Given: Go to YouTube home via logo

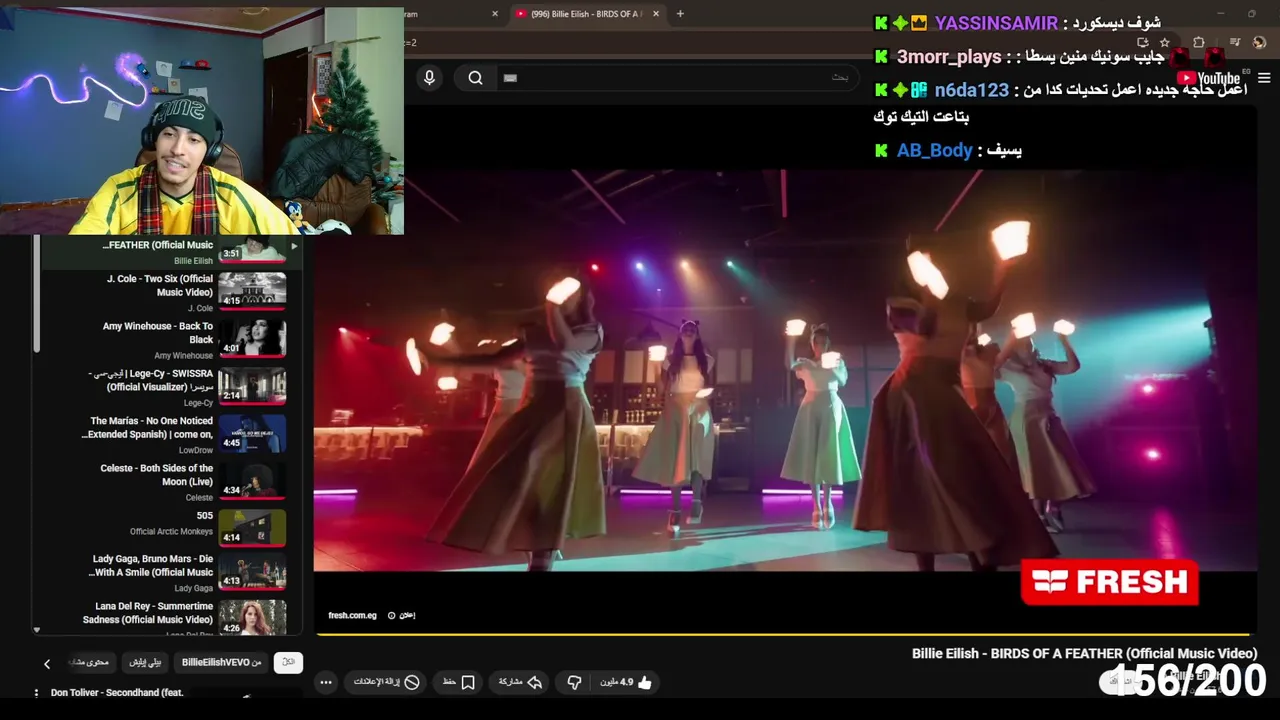Looking at the screenshot, I should tap(1208, 78).
